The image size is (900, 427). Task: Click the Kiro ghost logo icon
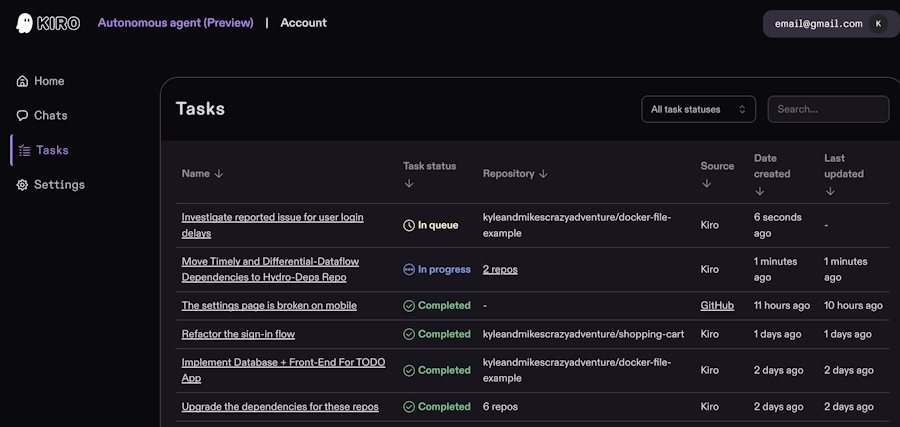click(x=24, y=23)
